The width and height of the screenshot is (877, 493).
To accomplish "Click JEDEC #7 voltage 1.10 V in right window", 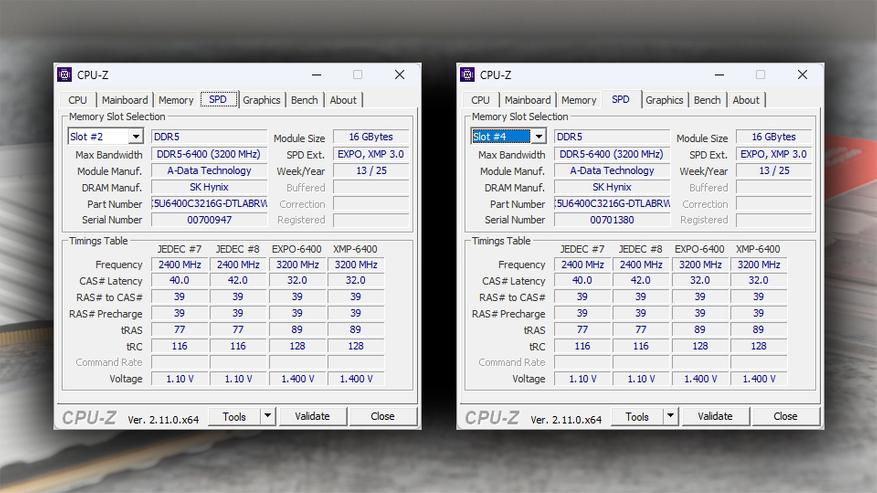I will click(x=582, y=379).
